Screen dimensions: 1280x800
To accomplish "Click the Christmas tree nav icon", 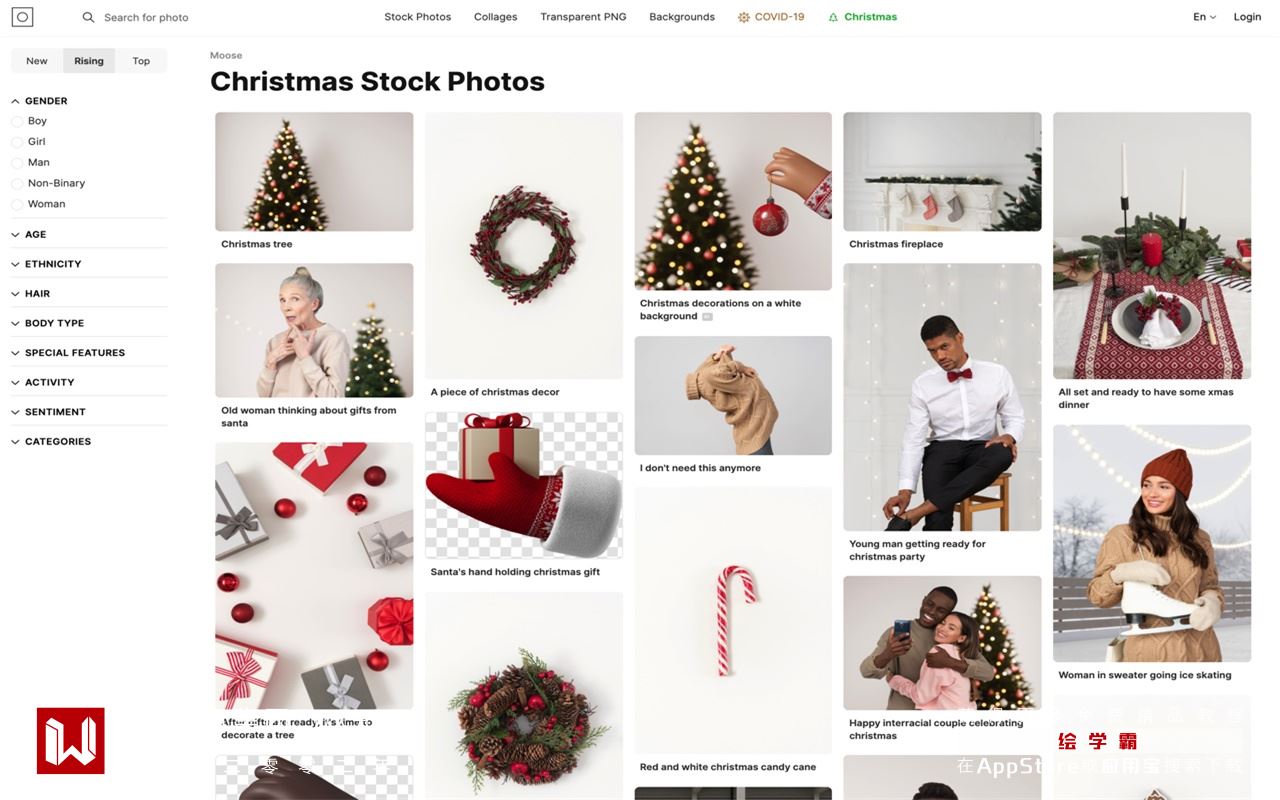I will 833,17.
